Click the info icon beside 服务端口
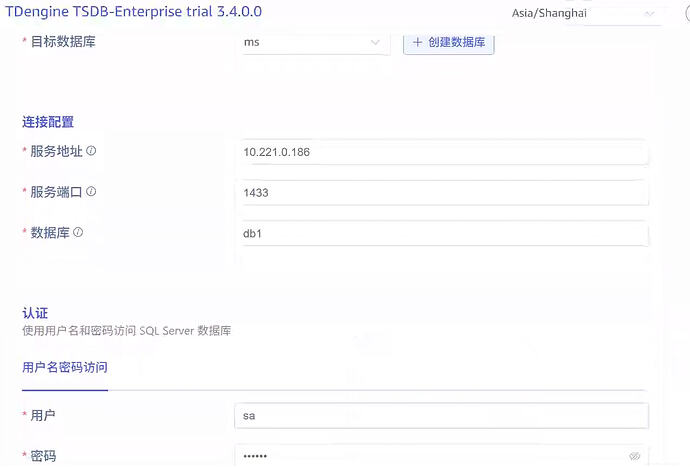The width and height of the screenshot is (690, 467). click(x=91, y=192)
